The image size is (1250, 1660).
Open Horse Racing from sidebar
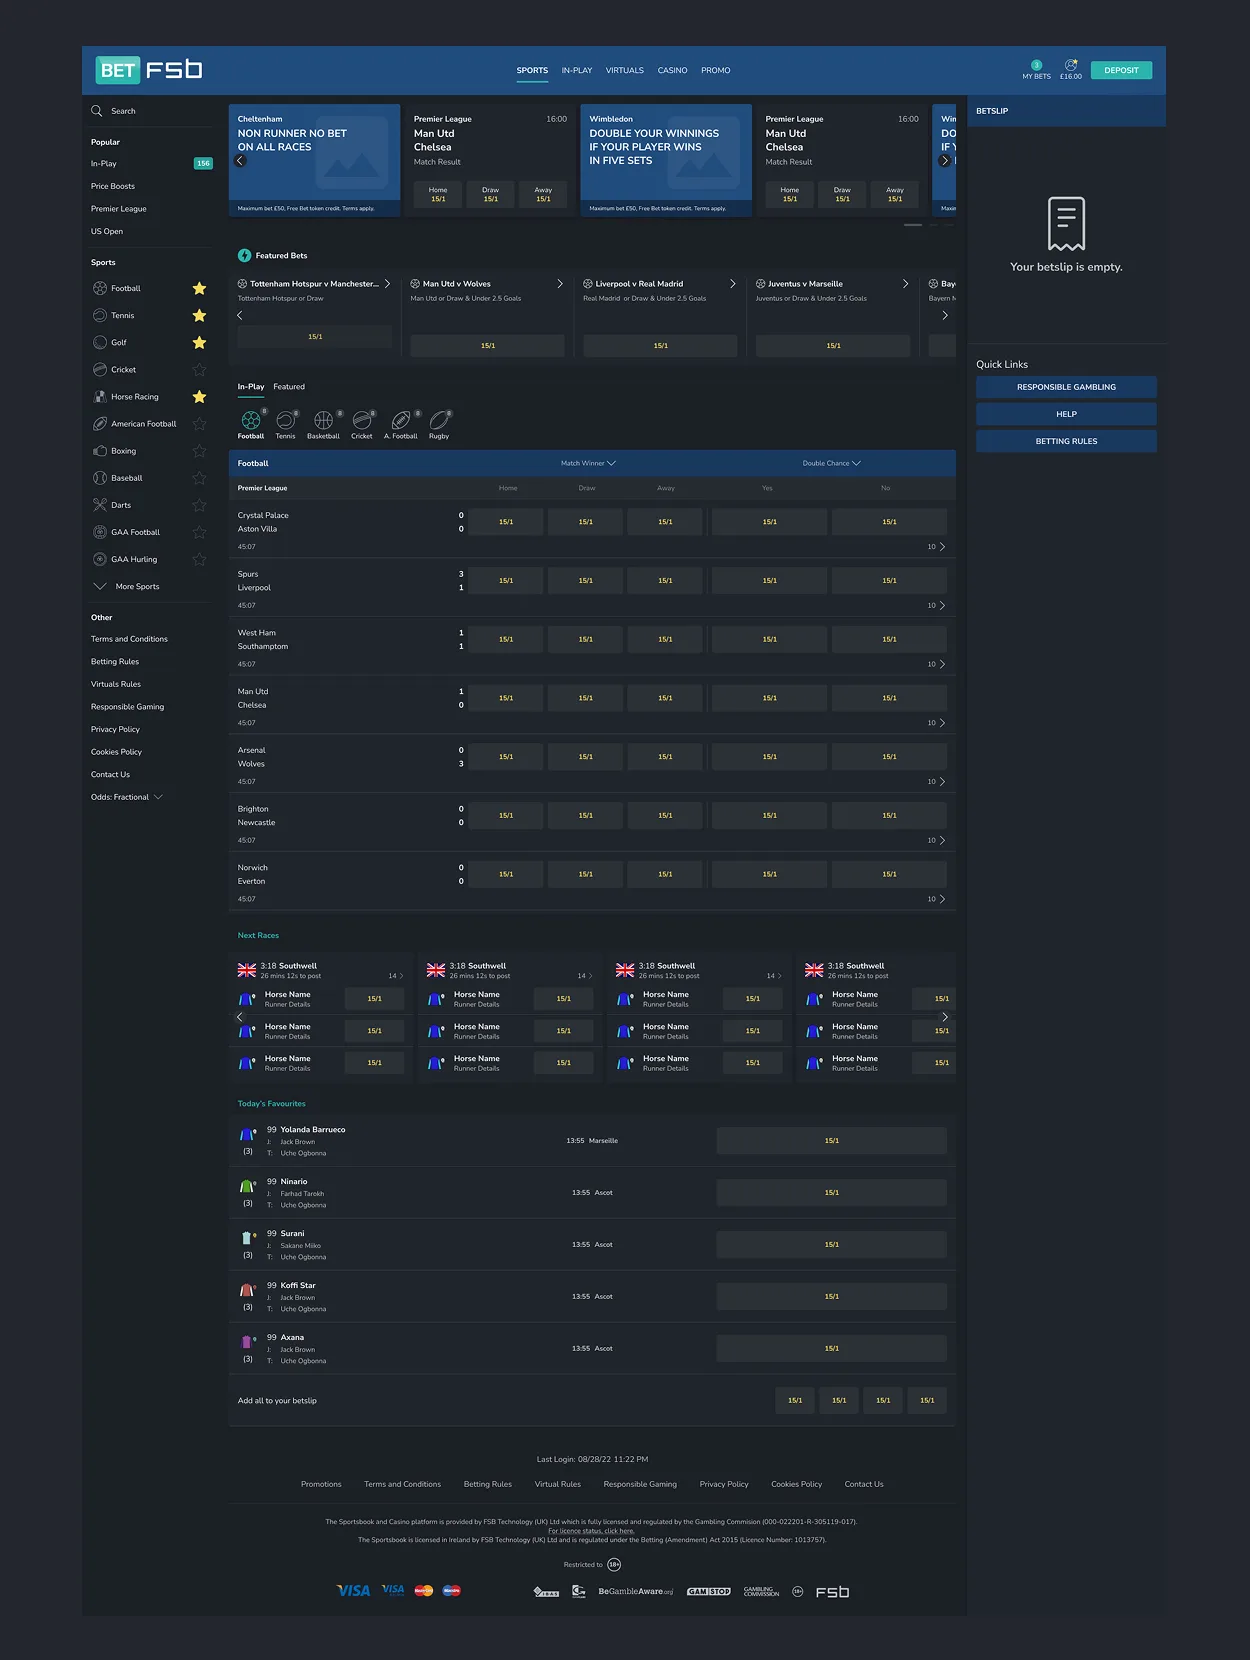[x=134, y=397]
